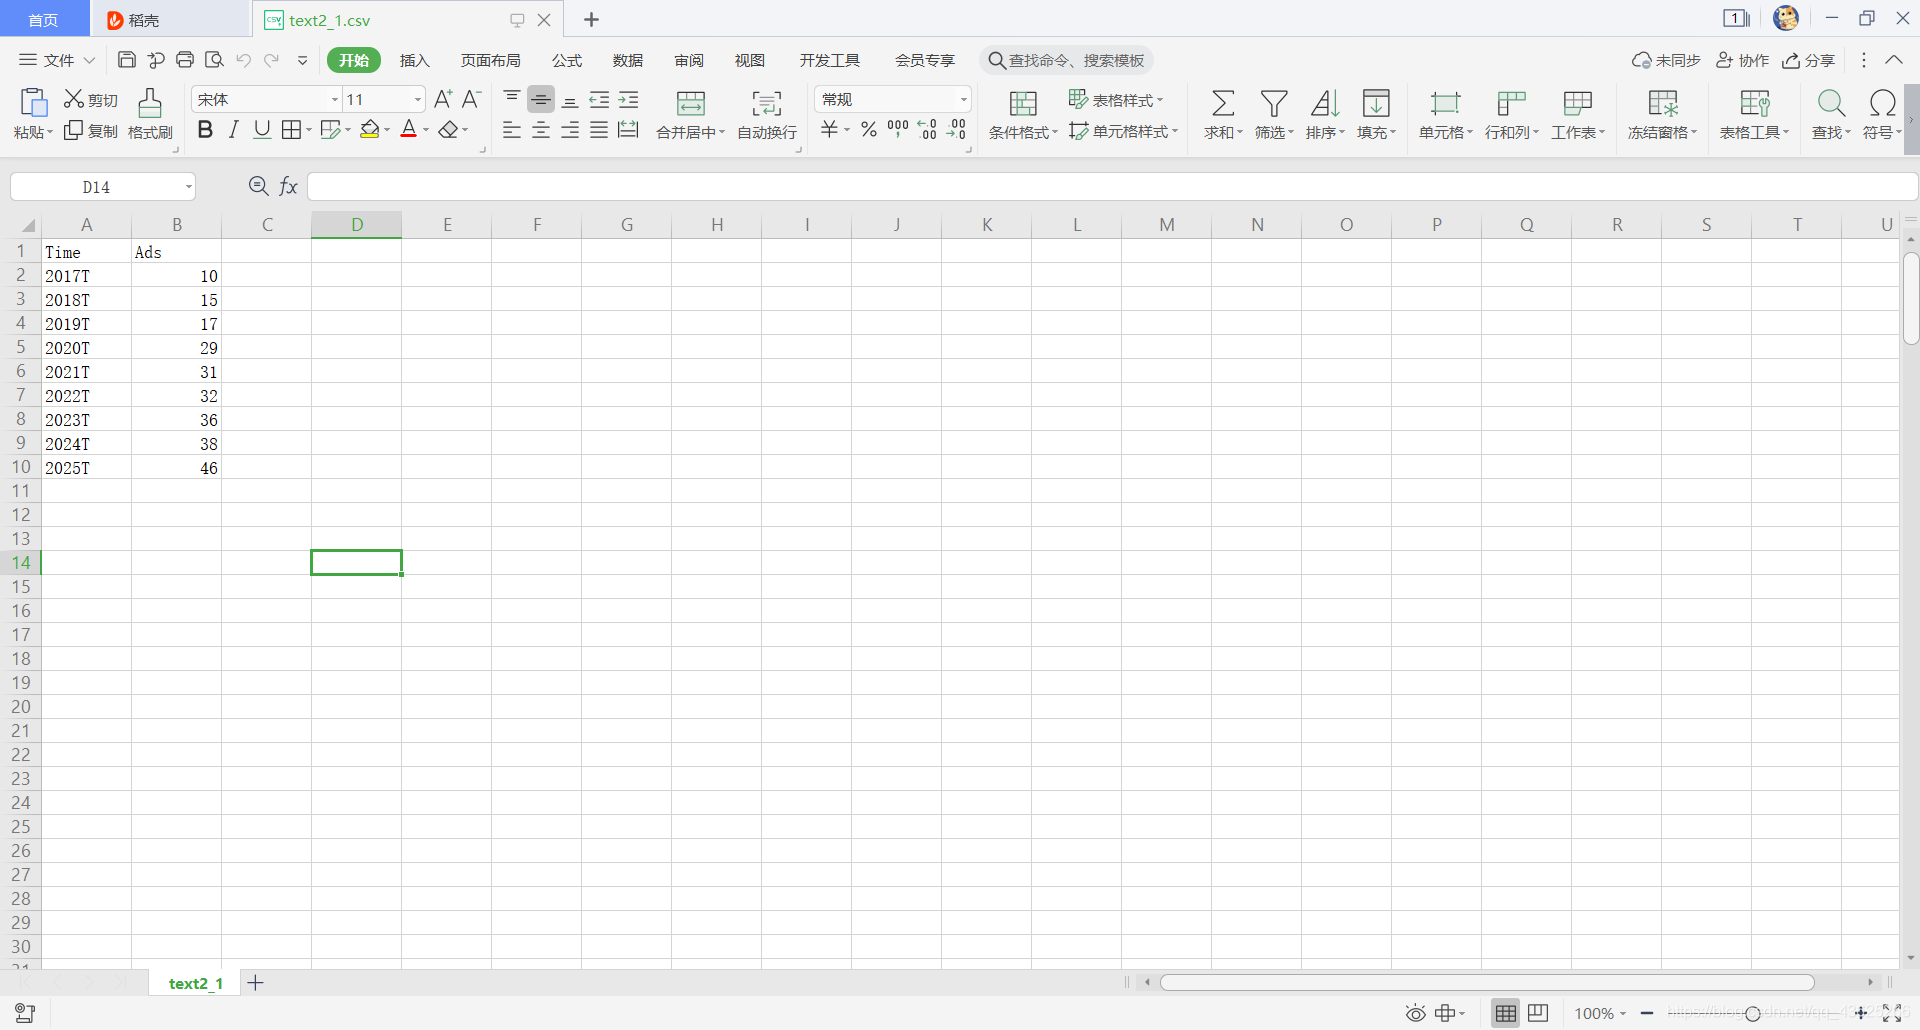
Task: Apply filter to the data
Action: point(1273,112)
